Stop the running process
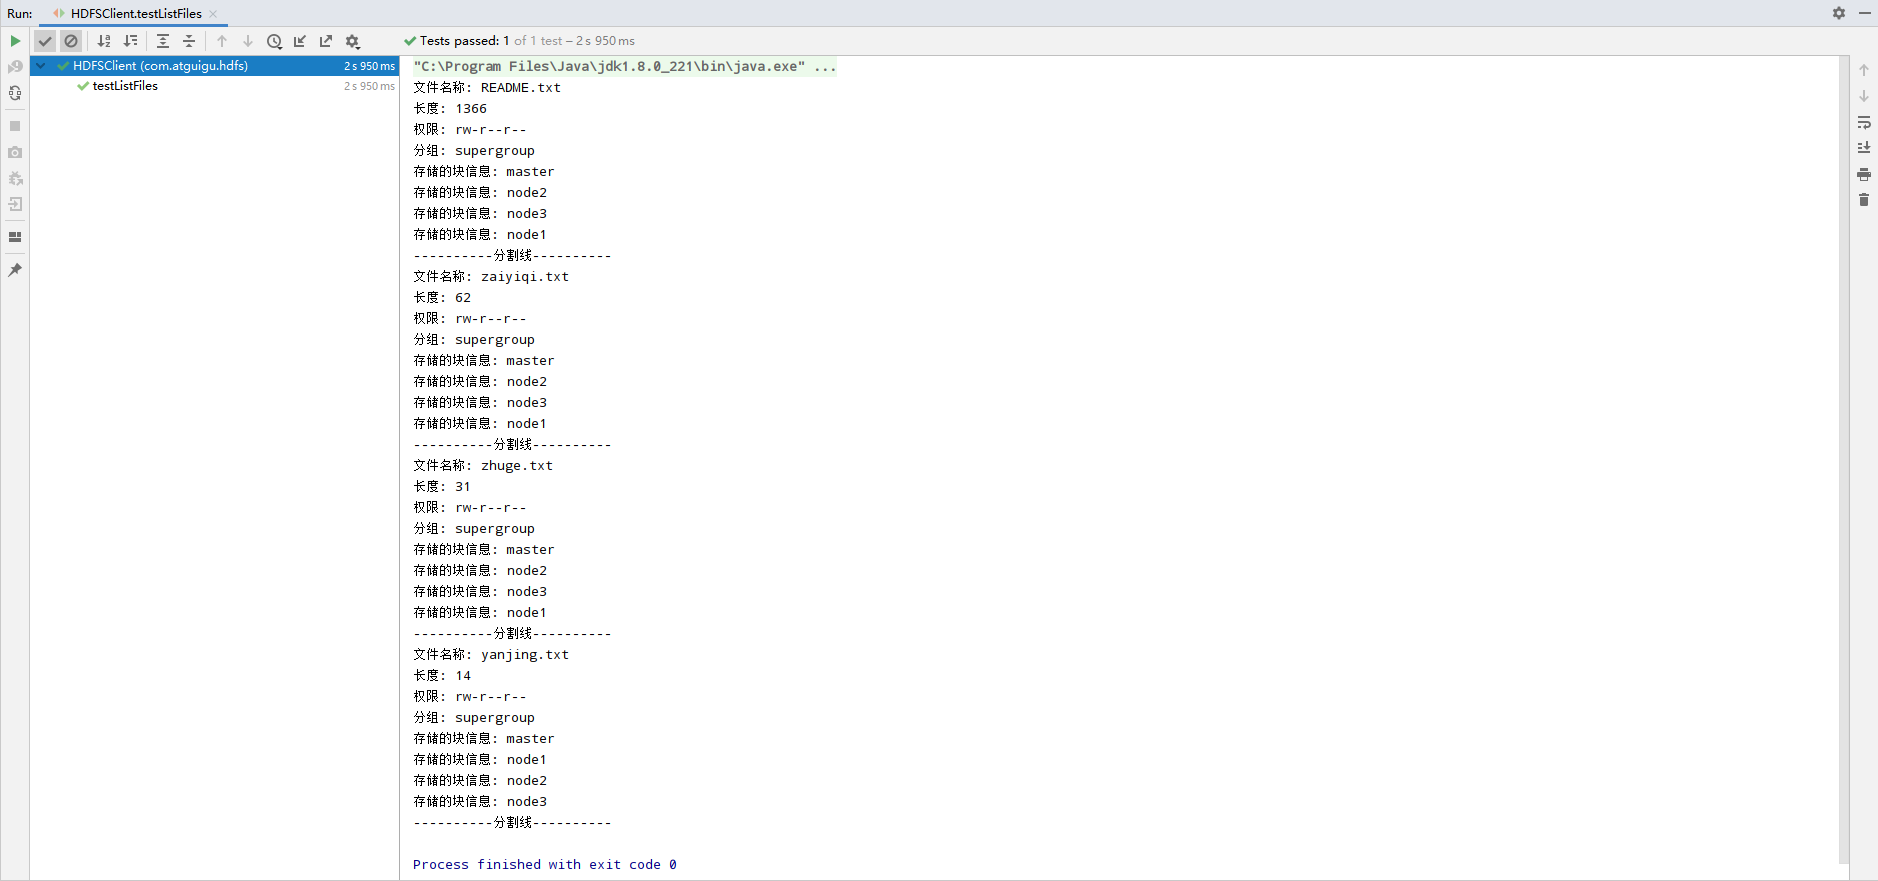Viewport: 1878px width, 881px height. (15, 126)
